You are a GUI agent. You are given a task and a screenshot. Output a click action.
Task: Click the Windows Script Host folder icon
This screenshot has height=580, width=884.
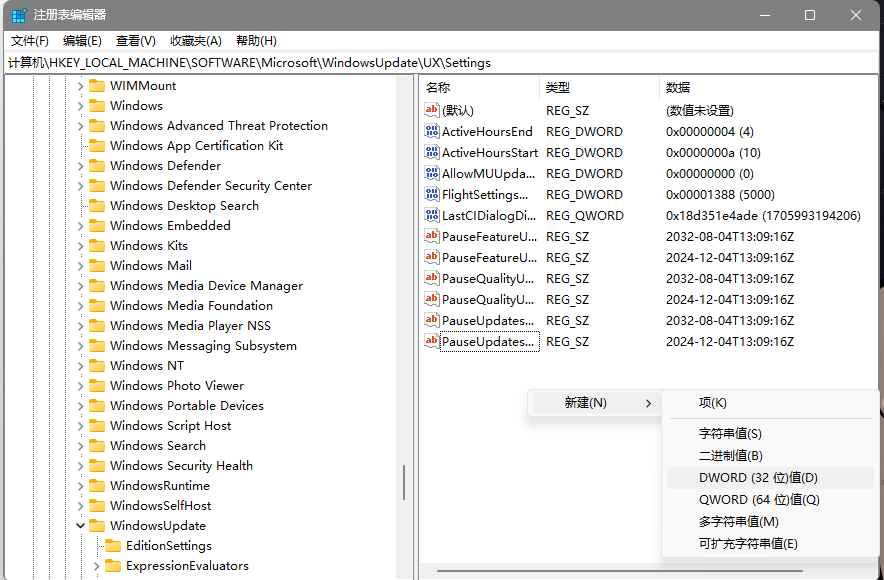(x=97, y=426)
